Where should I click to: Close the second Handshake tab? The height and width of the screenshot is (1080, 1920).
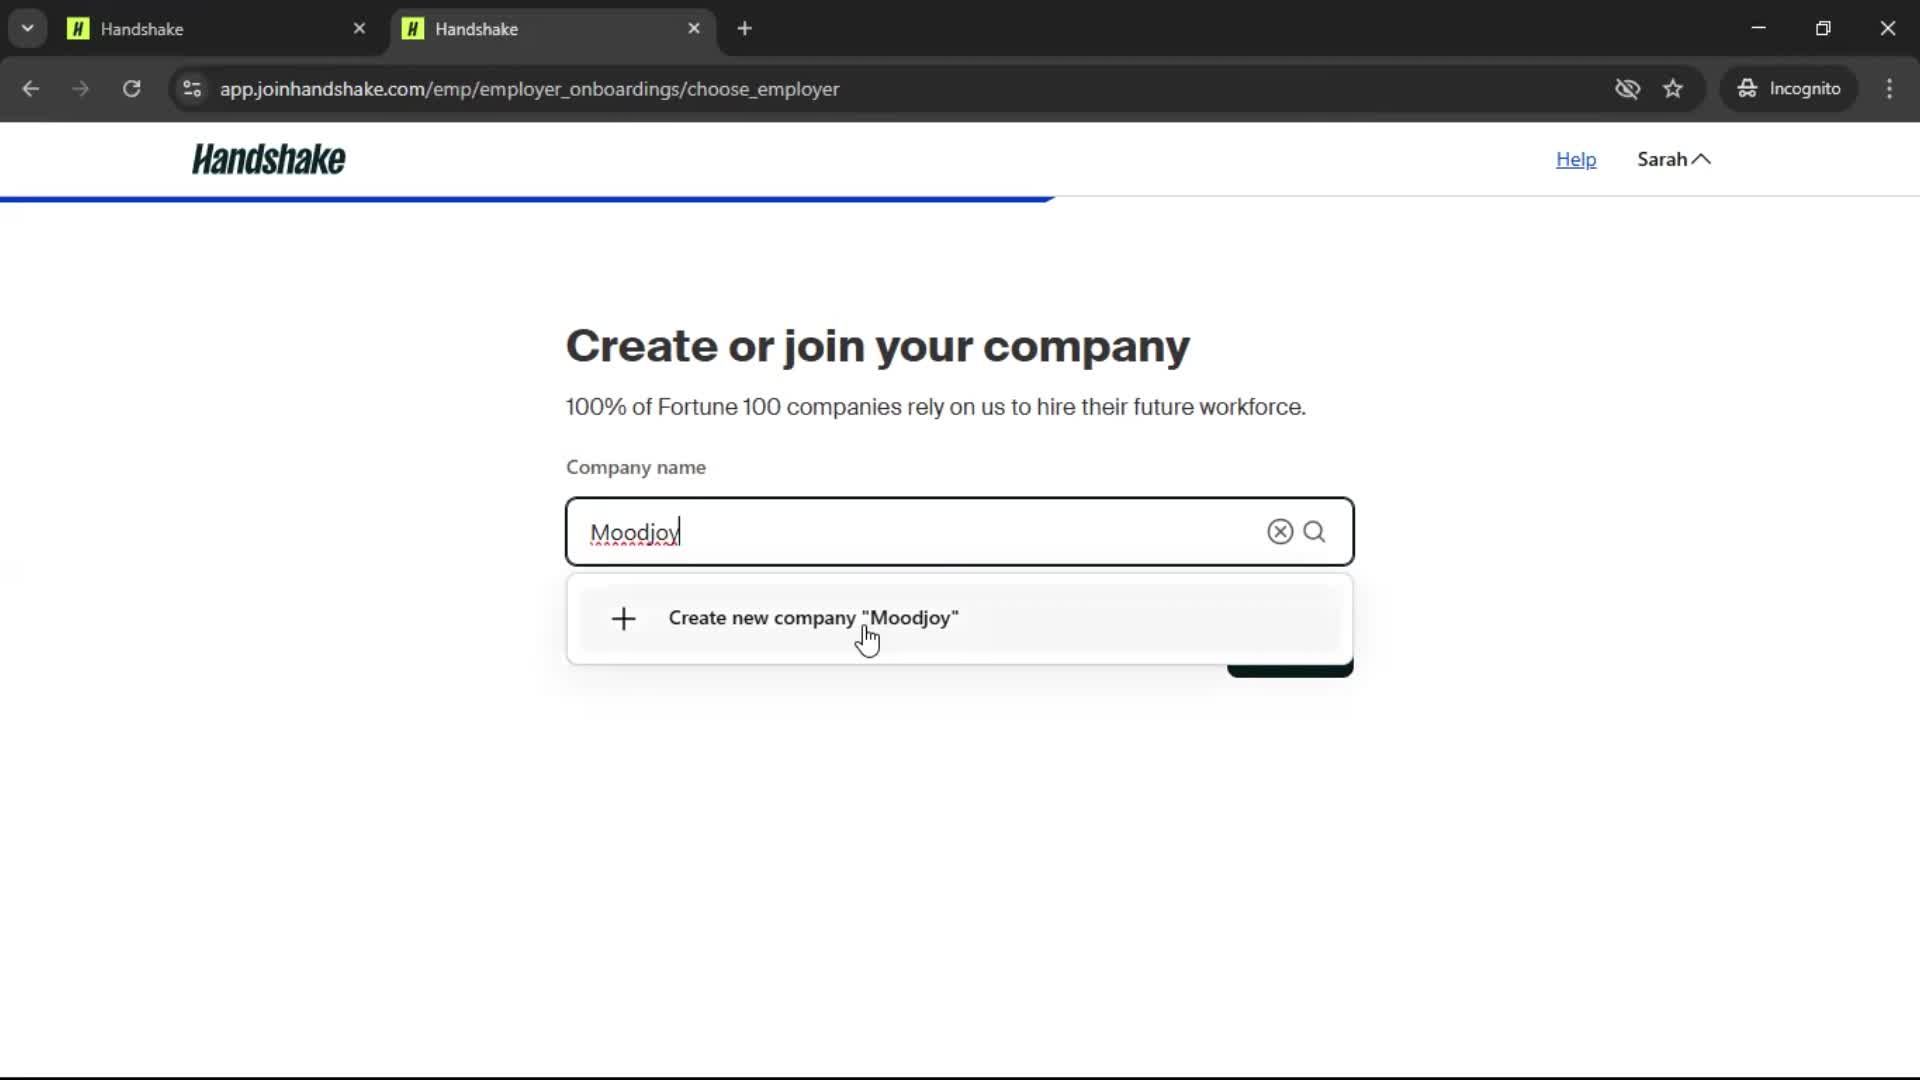click(694, 29)
